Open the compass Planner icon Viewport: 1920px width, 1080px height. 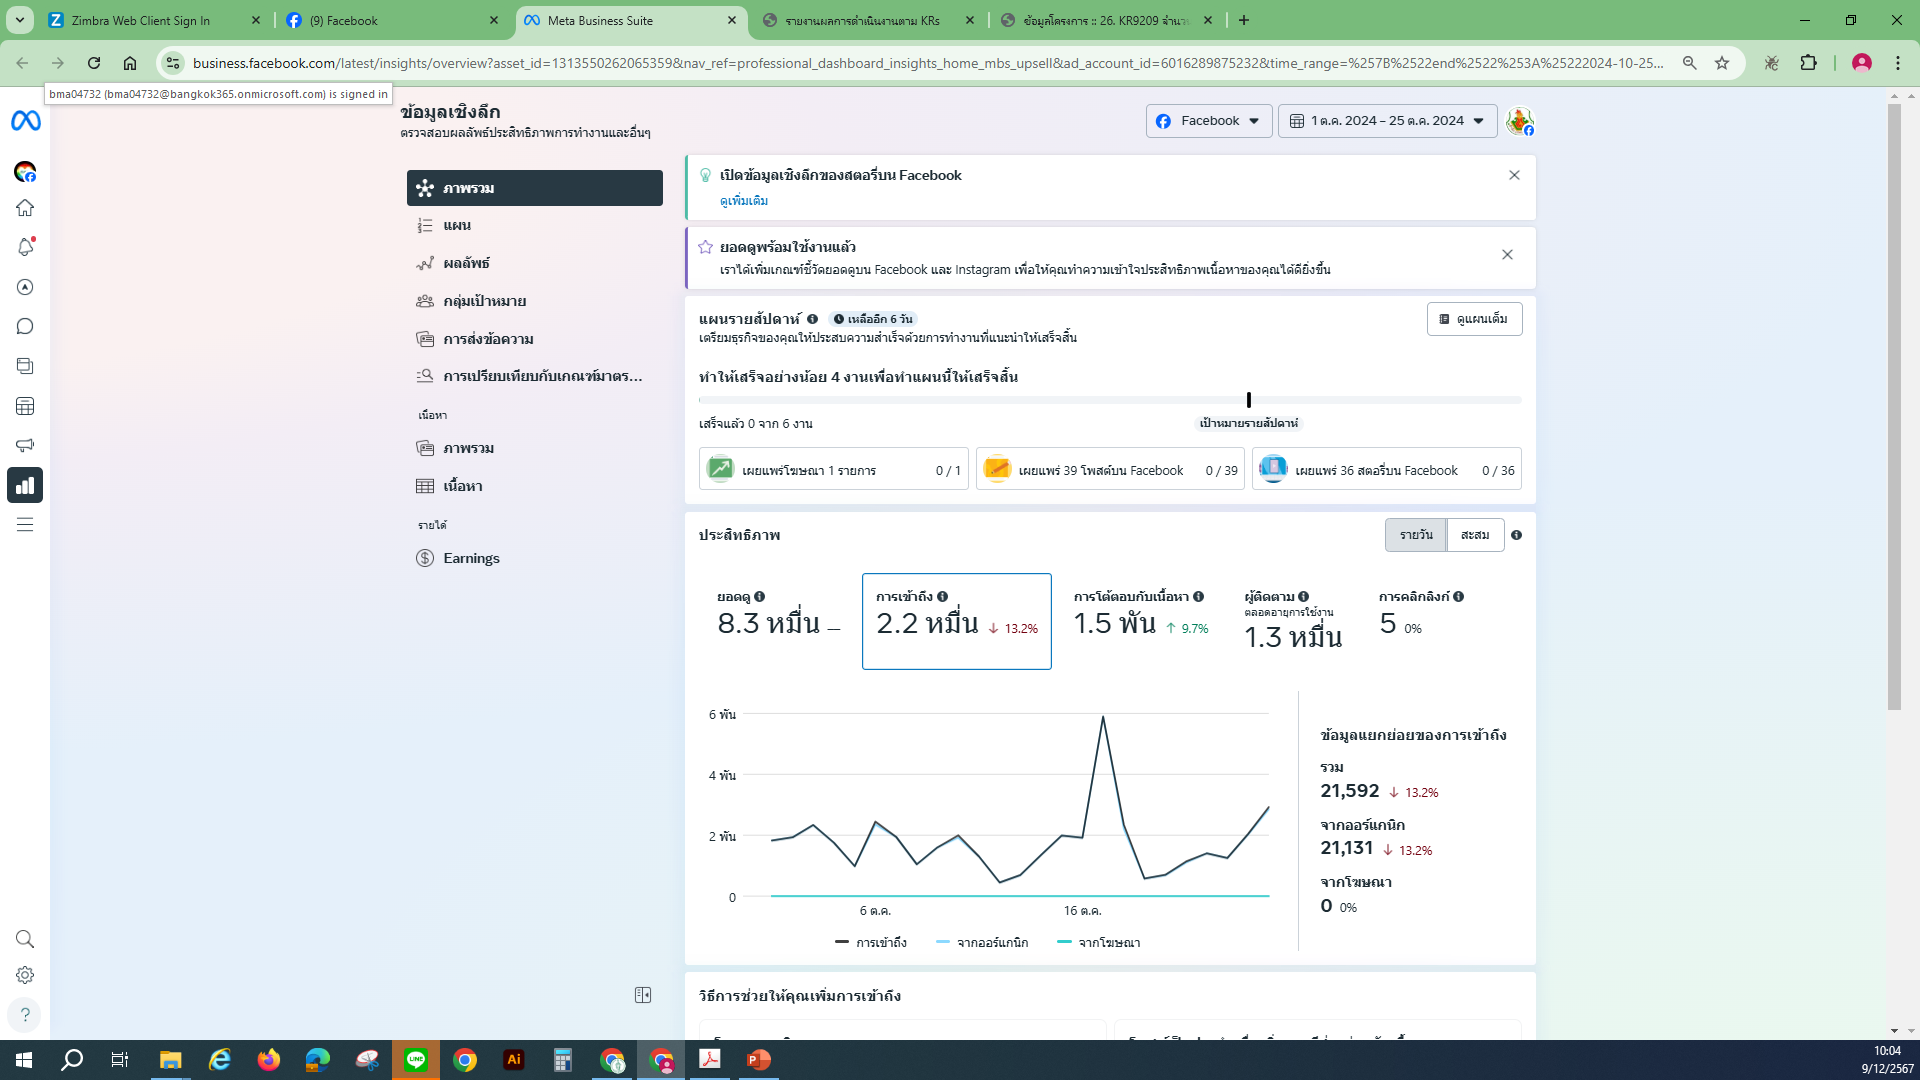pos(25,287)
